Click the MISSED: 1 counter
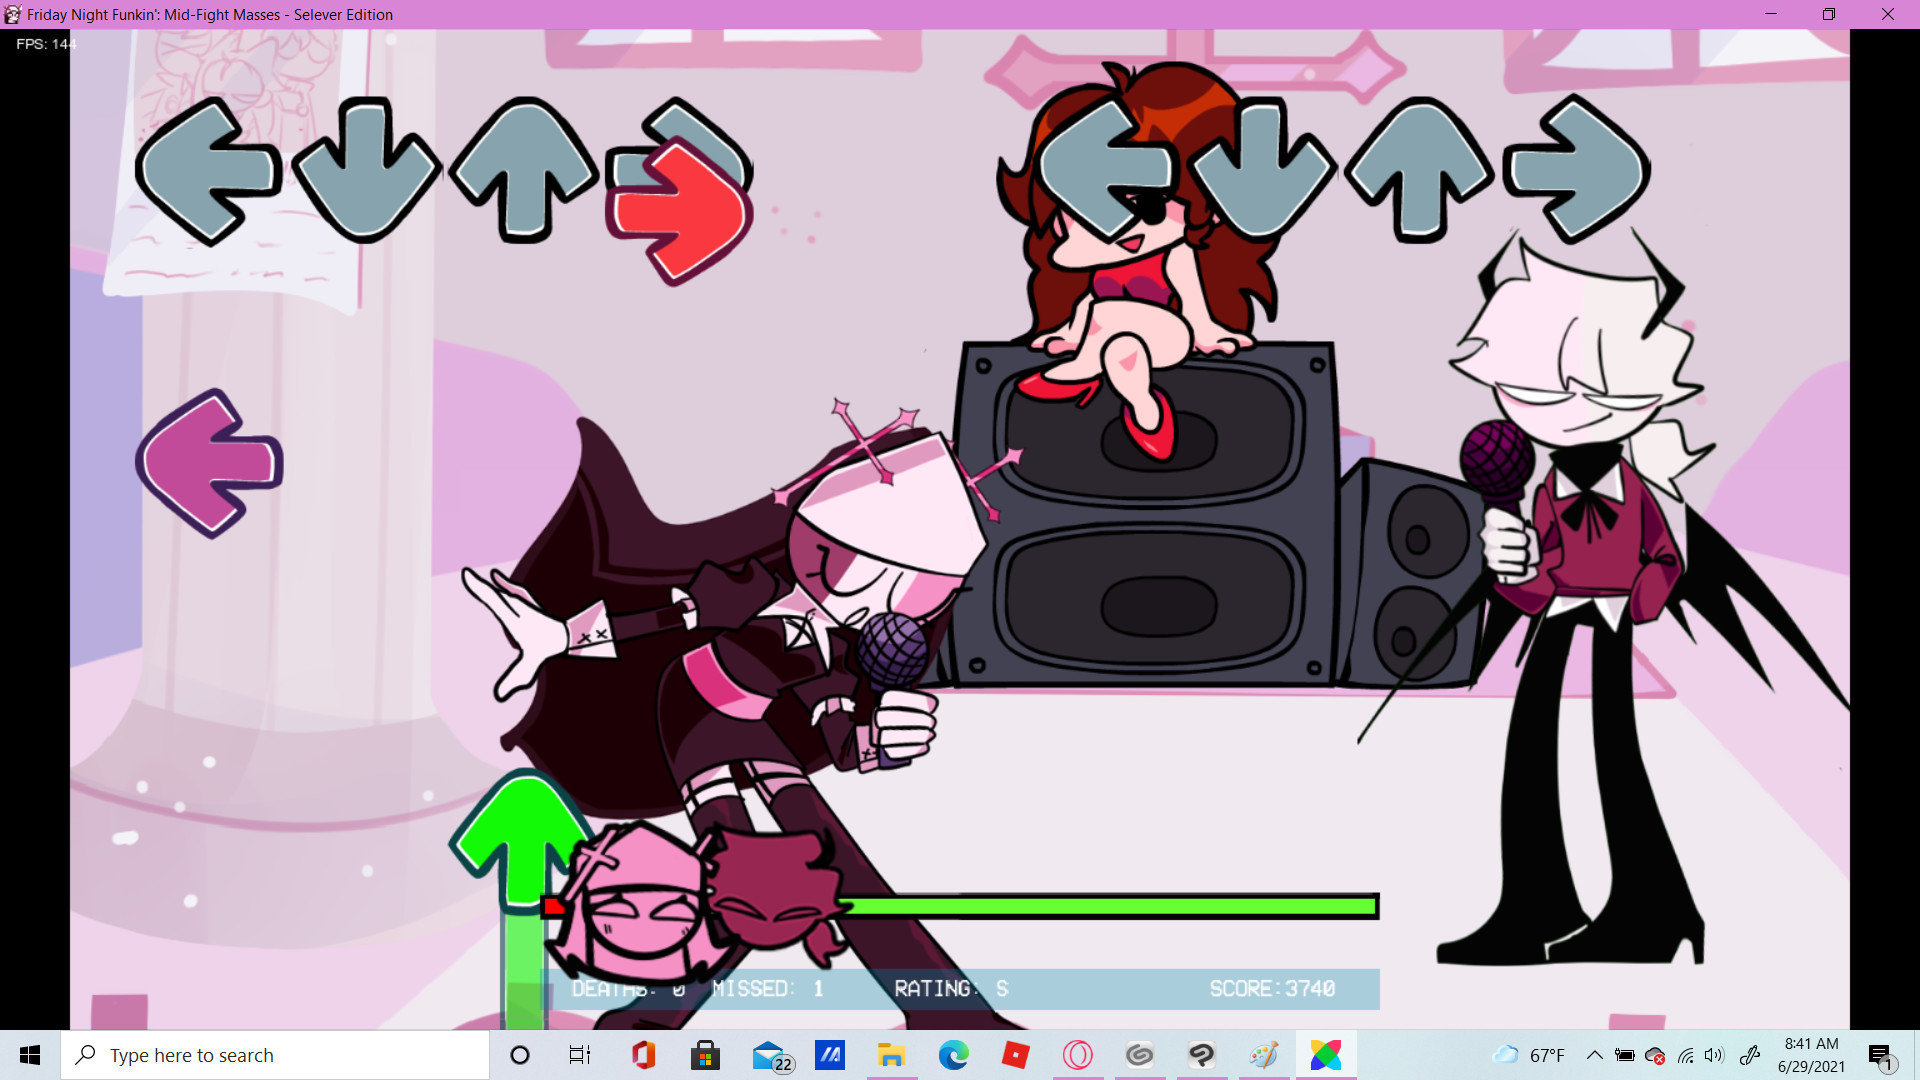This screenshot has width=1920, height=1080. point(768,989)
